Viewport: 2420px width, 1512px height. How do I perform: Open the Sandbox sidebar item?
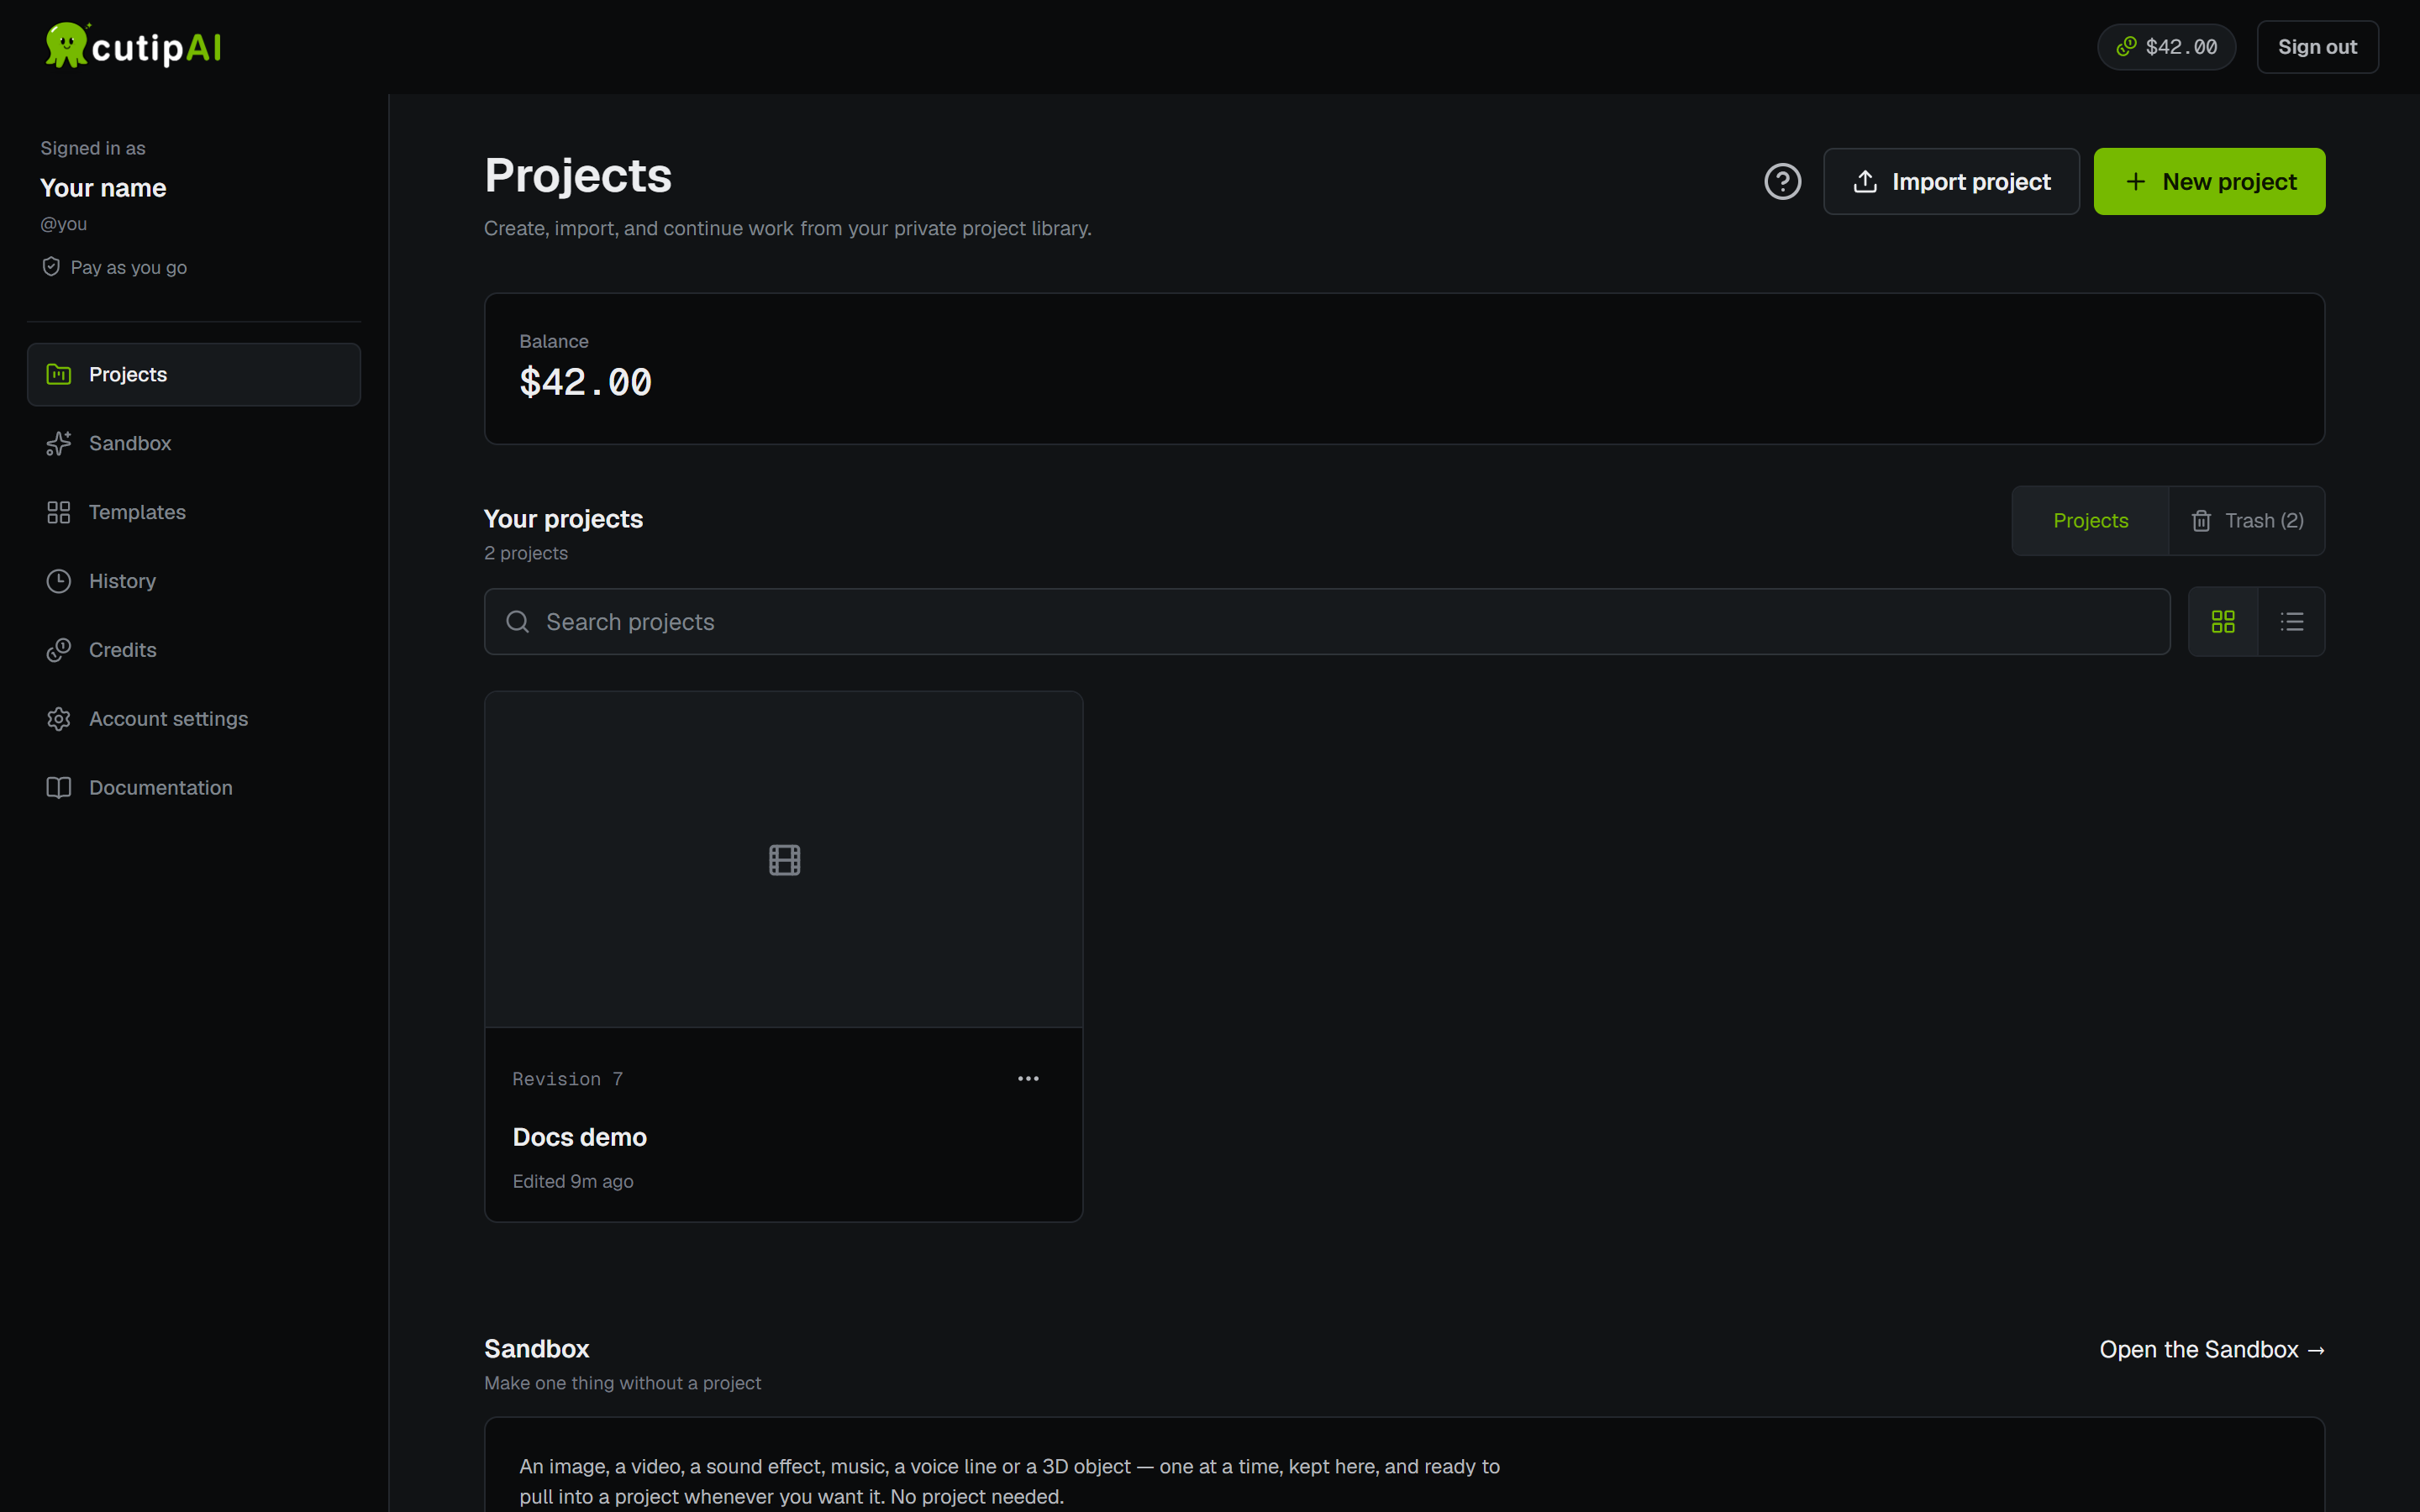(x=194, y=443)
